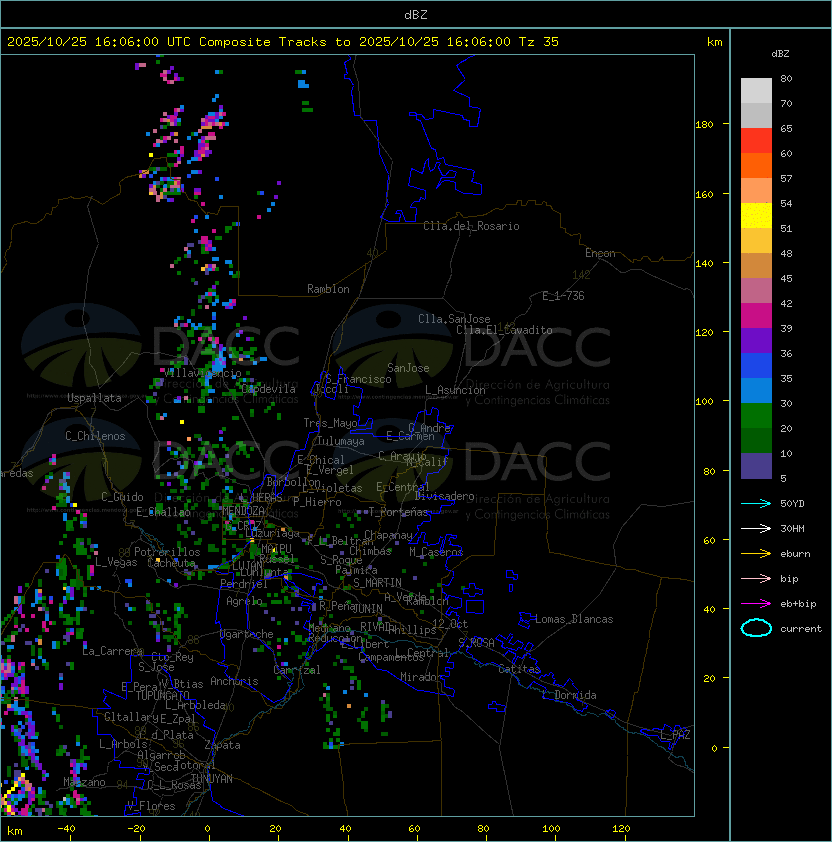Pick the purple 36–39 dBZ swatch
Viewport: 832px width, 842px height.
756,340
